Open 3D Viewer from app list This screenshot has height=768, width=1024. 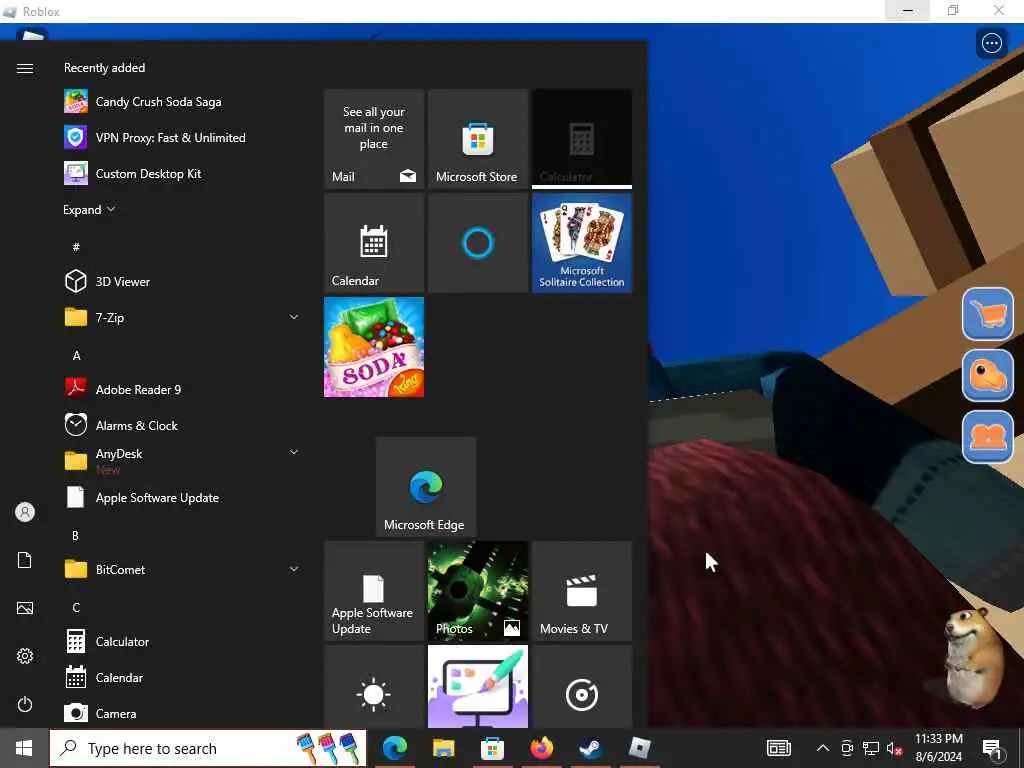pos(181,281)
